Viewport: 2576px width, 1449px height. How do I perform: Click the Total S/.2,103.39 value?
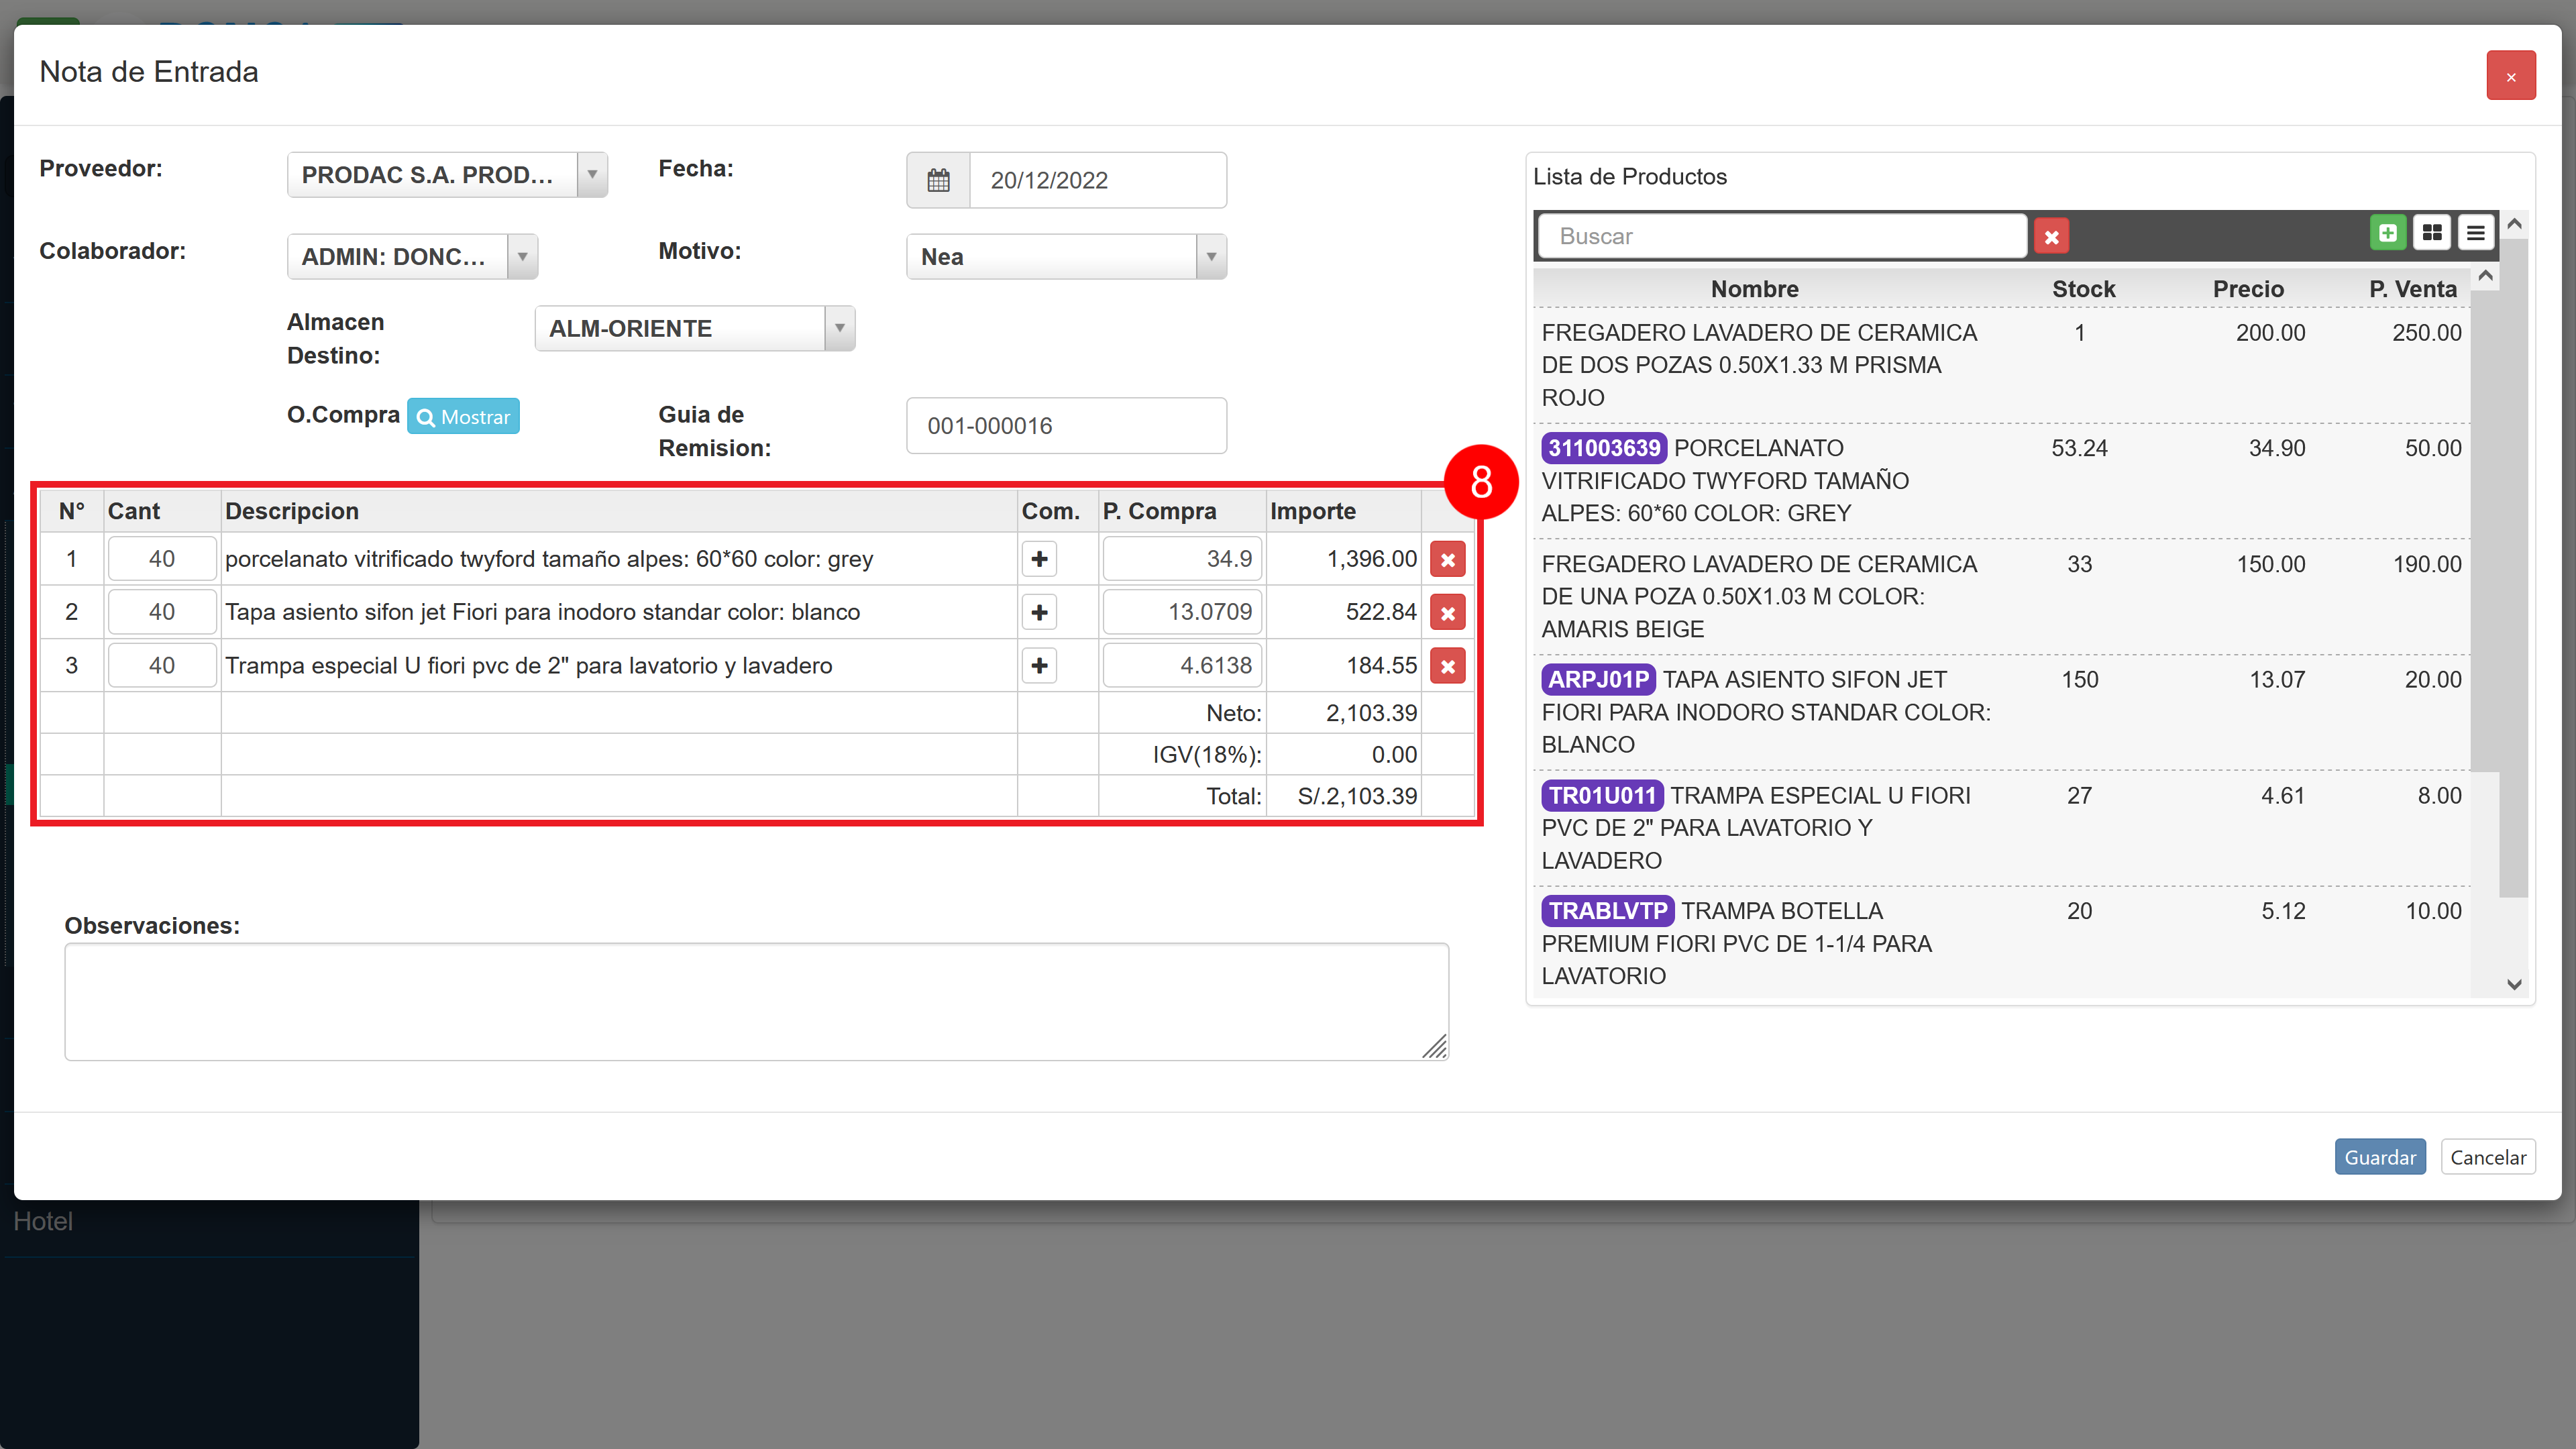pyautogui.click(x=1357, y=796)
